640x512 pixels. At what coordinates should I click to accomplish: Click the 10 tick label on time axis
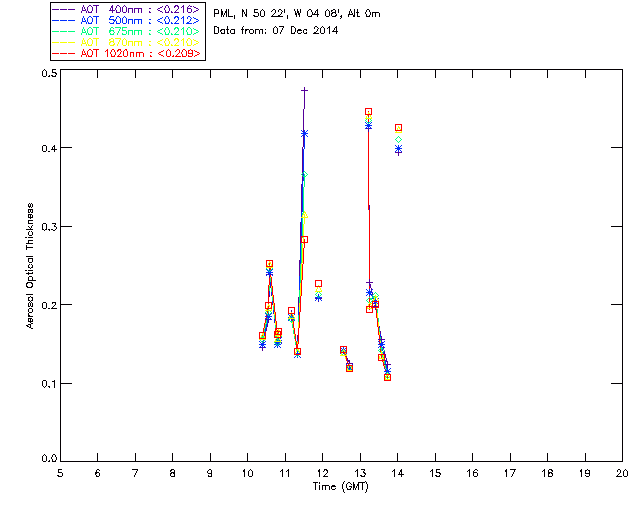coord(247,473)
